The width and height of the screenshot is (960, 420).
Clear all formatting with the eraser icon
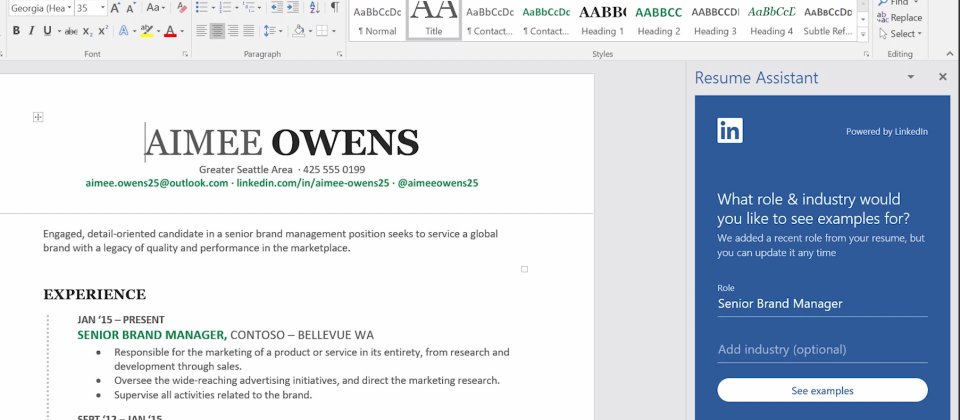182,8
